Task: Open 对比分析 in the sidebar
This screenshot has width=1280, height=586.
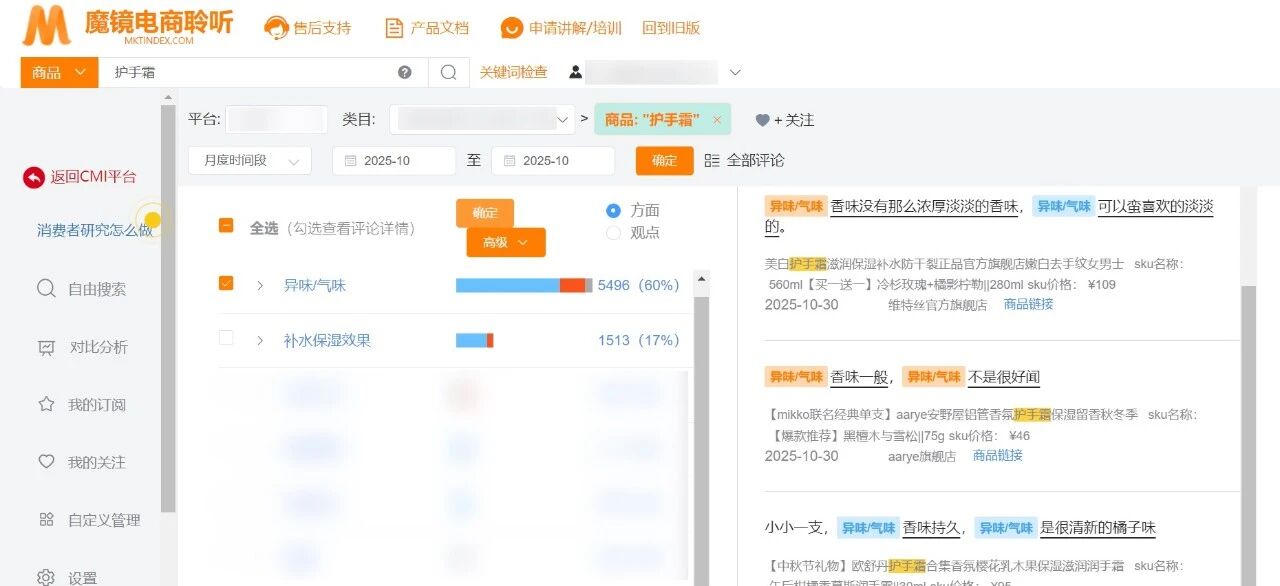Action: (x=98, y=347)
